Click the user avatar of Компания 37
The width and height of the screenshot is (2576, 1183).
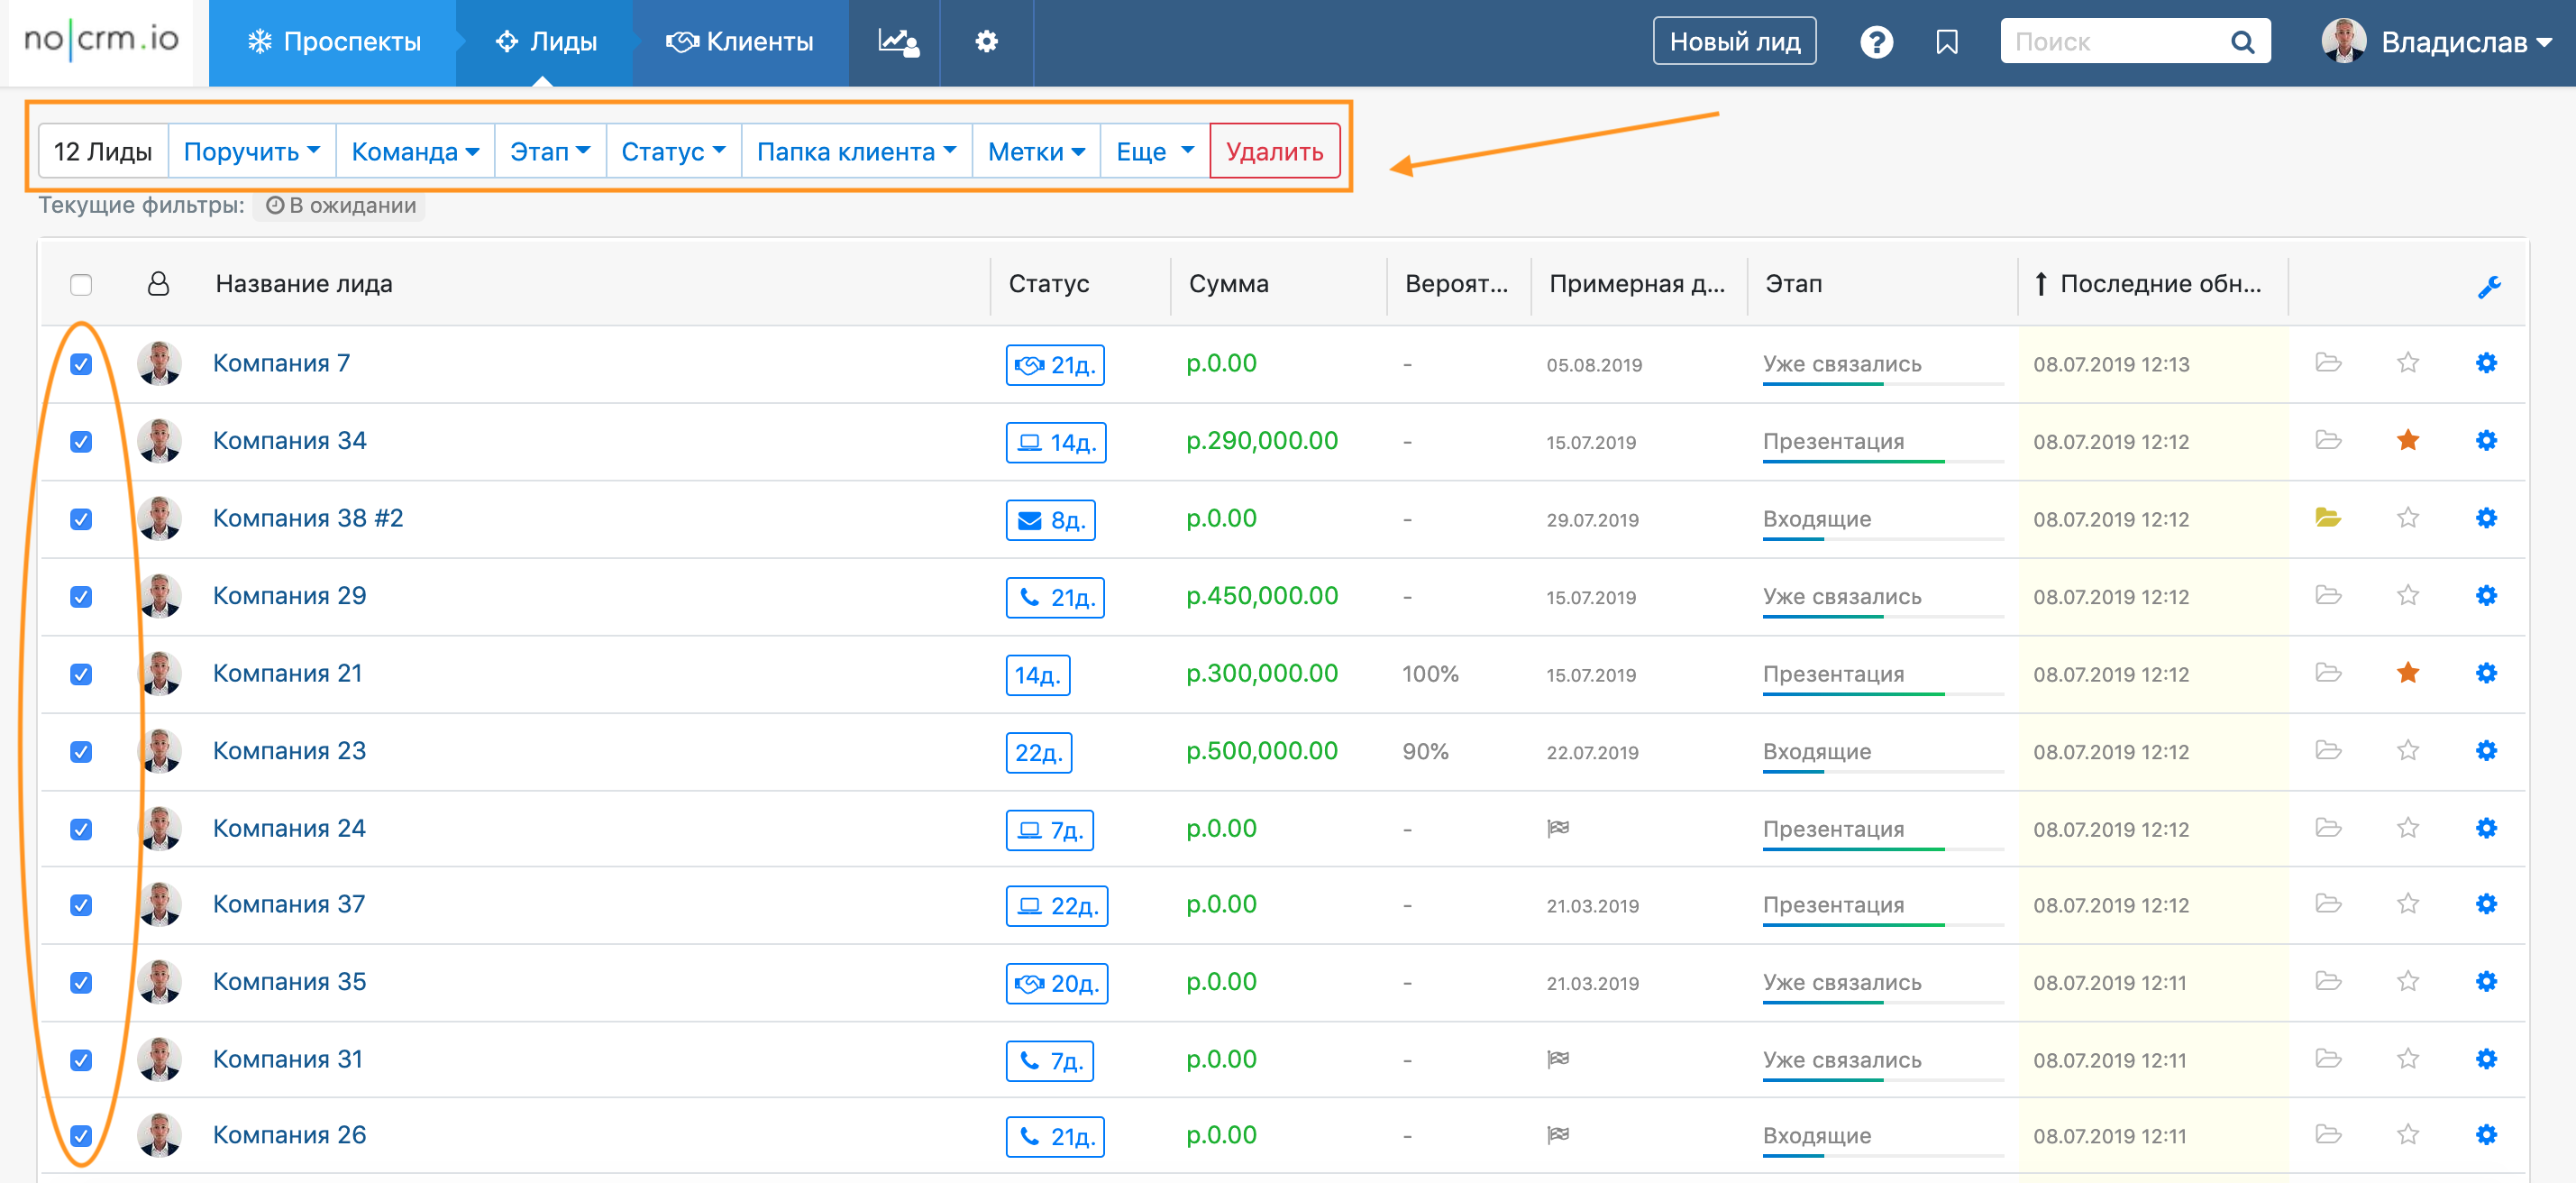[x=159, y=904]
